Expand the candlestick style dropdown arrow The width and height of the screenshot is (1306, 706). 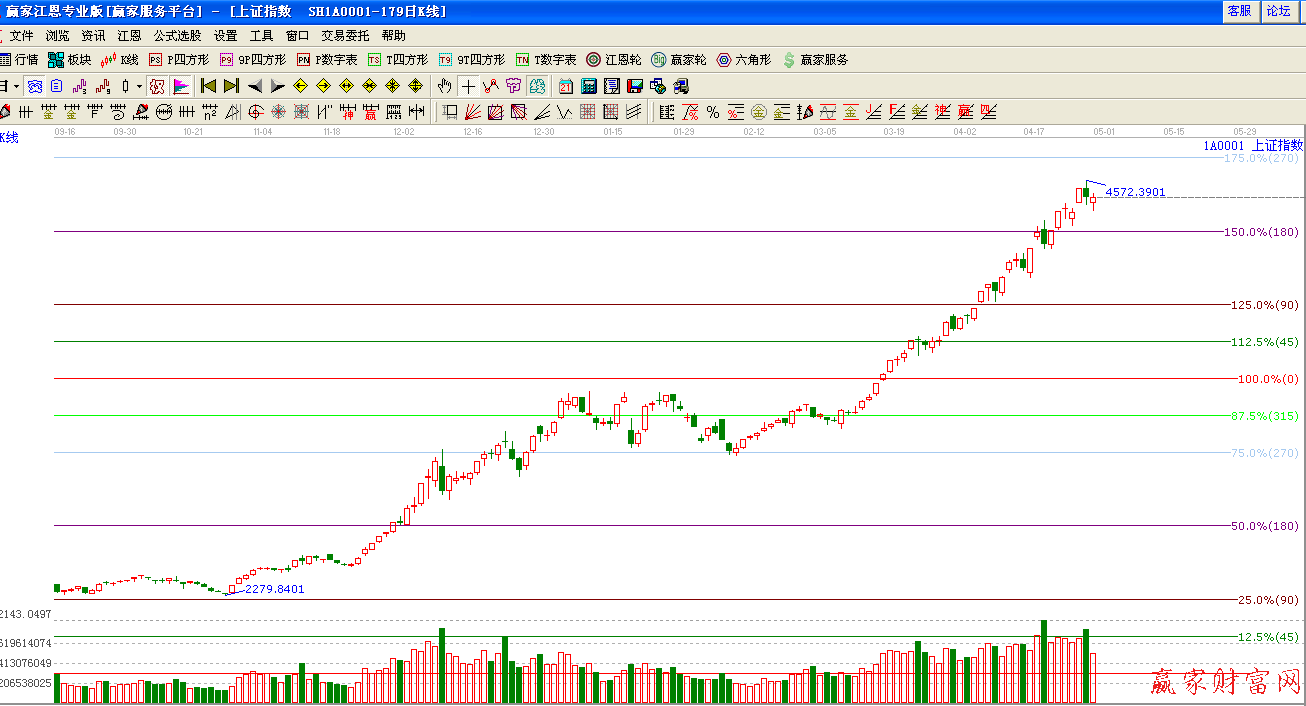click(x=139, y=86)
